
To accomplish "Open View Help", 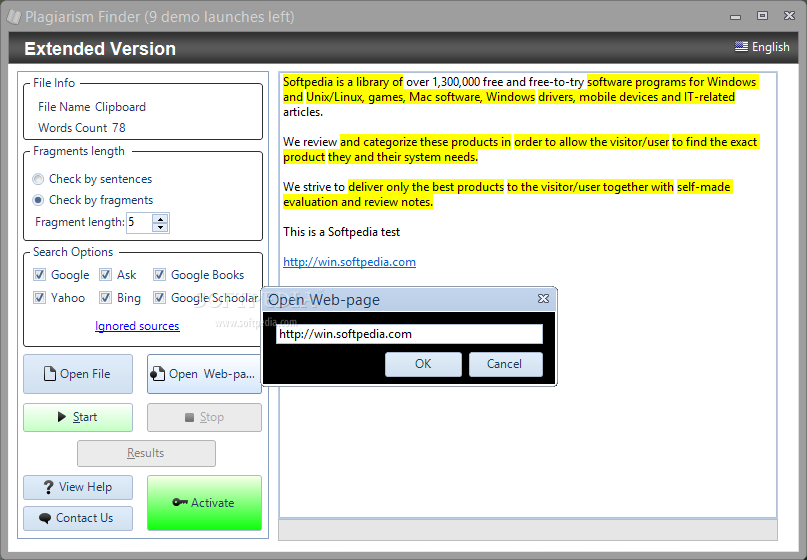I will [78, 487].
